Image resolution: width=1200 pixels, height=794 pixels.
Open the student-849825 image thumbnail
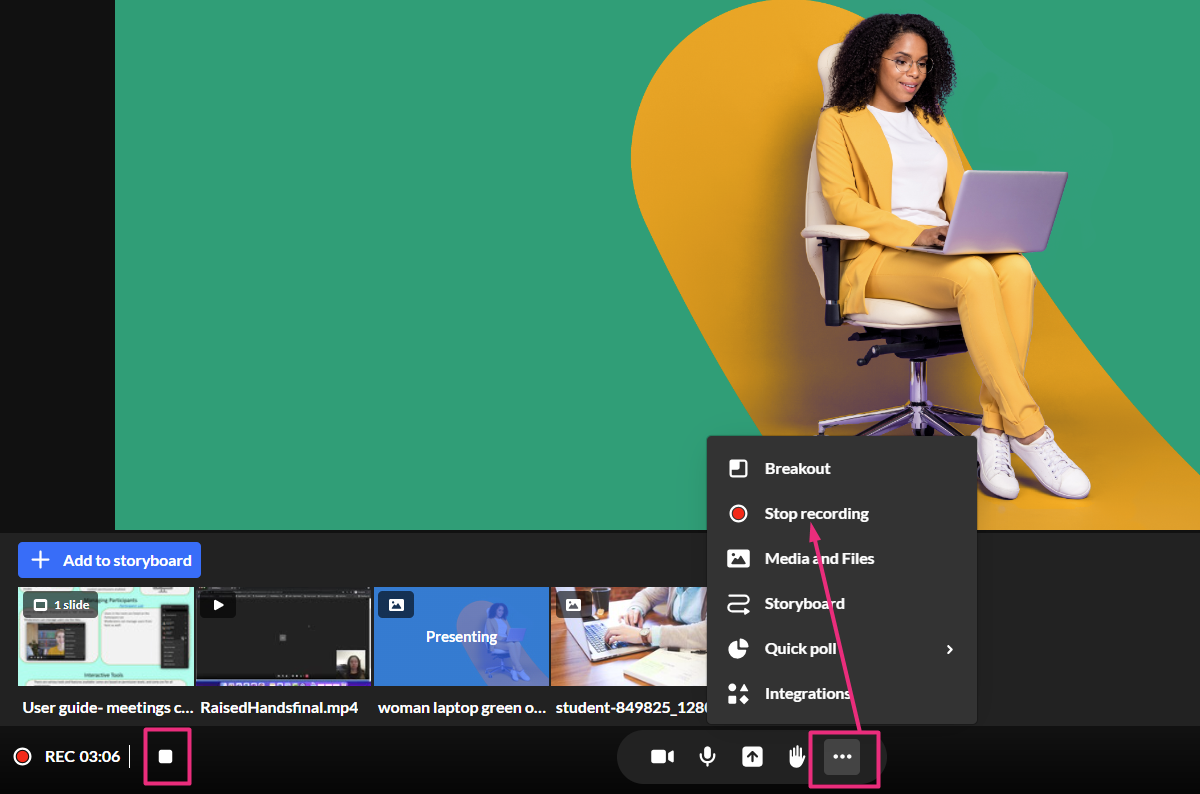click(x=628, y=637)
